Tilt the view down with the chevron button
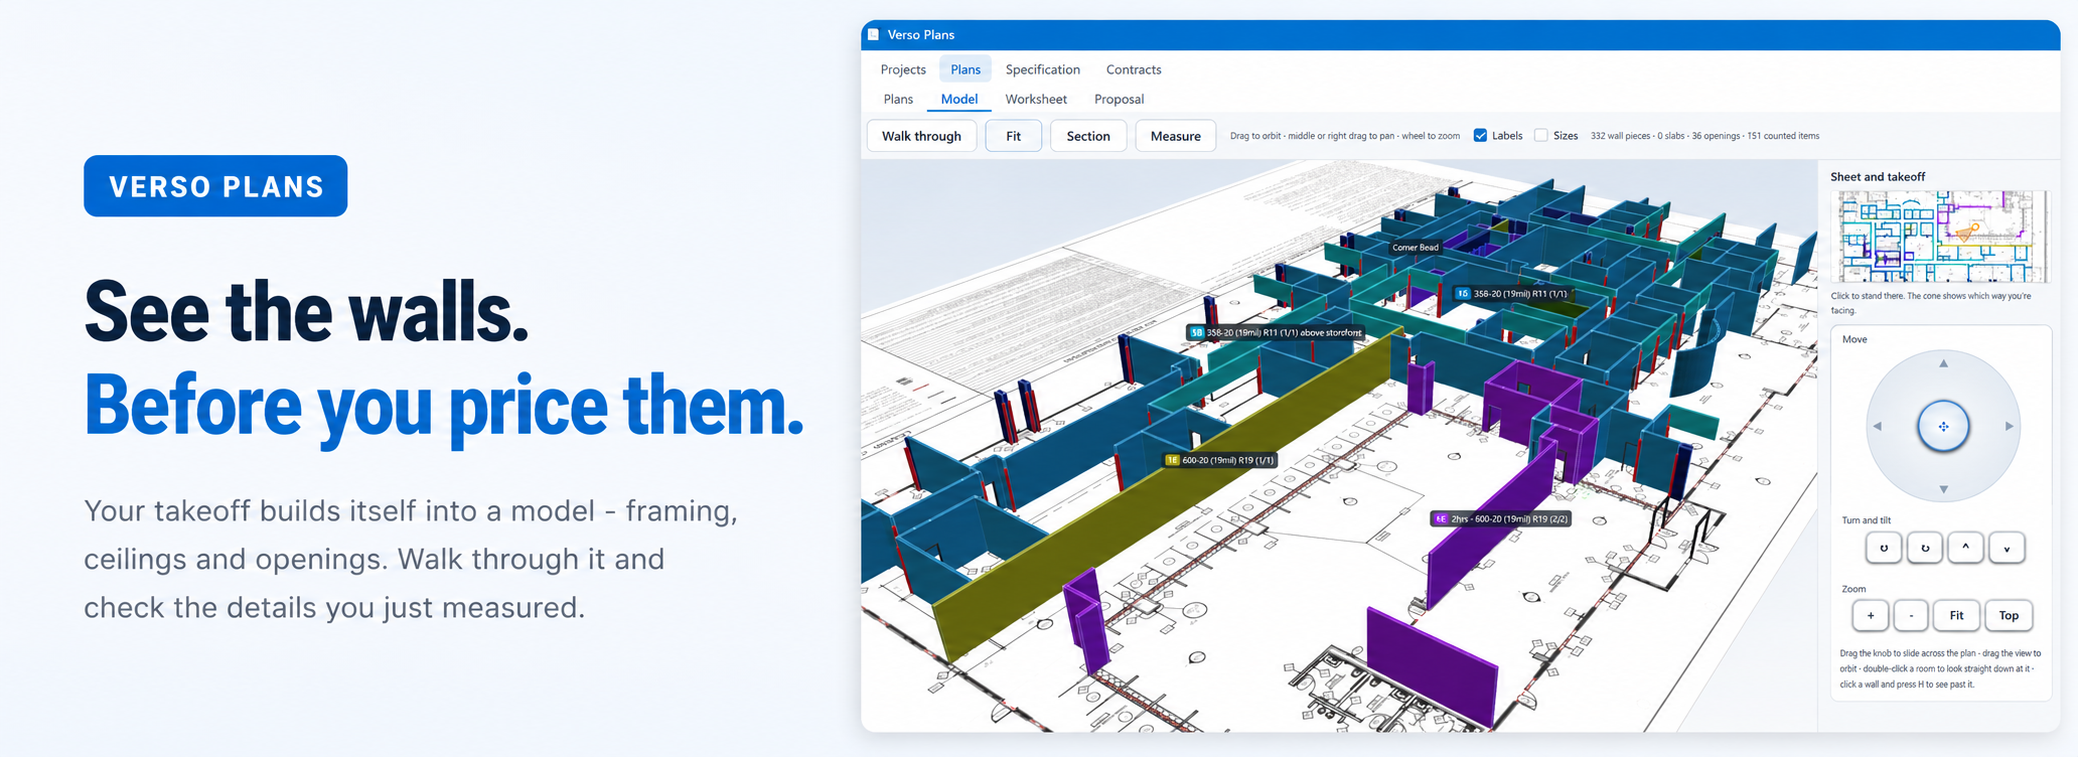 pos(2006,548)
